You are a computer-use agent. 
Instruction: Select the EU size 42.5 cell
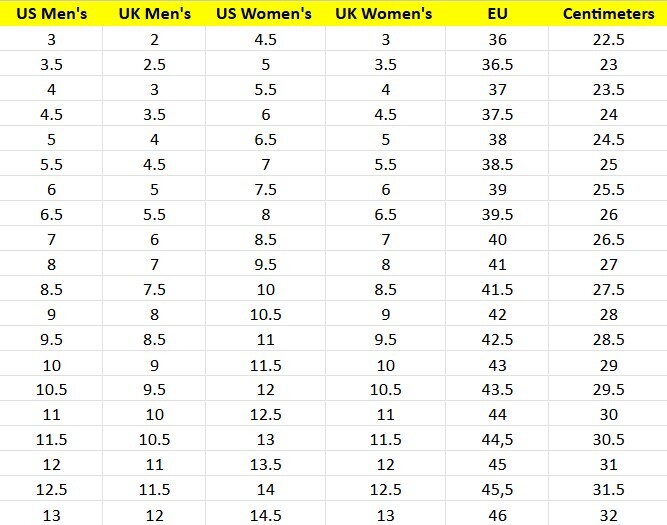click(497, 340)
